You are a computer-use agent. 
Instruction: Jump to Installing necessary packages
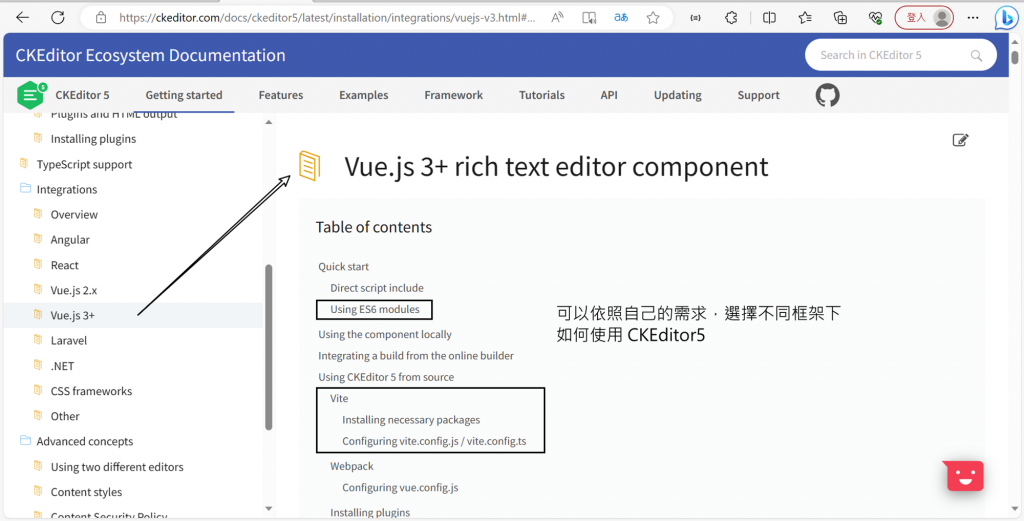[x=411, y=420]
